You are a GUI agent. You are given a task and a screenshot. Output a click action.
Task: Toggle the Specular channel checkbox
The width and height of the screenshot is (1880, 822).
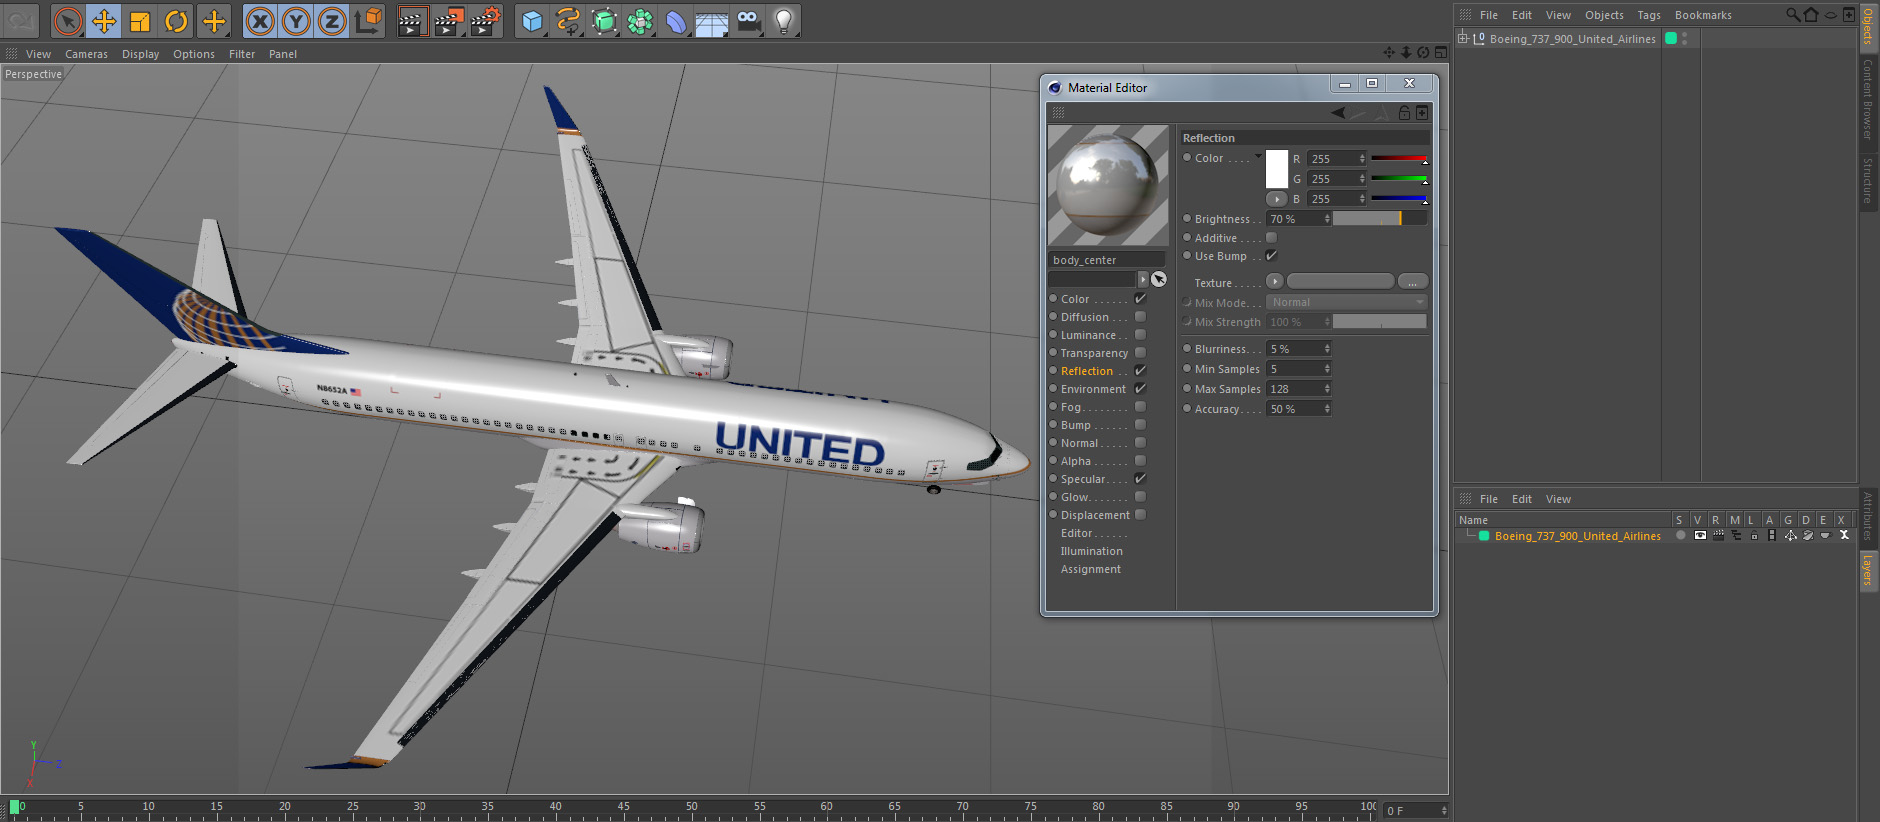(1140, 479)
